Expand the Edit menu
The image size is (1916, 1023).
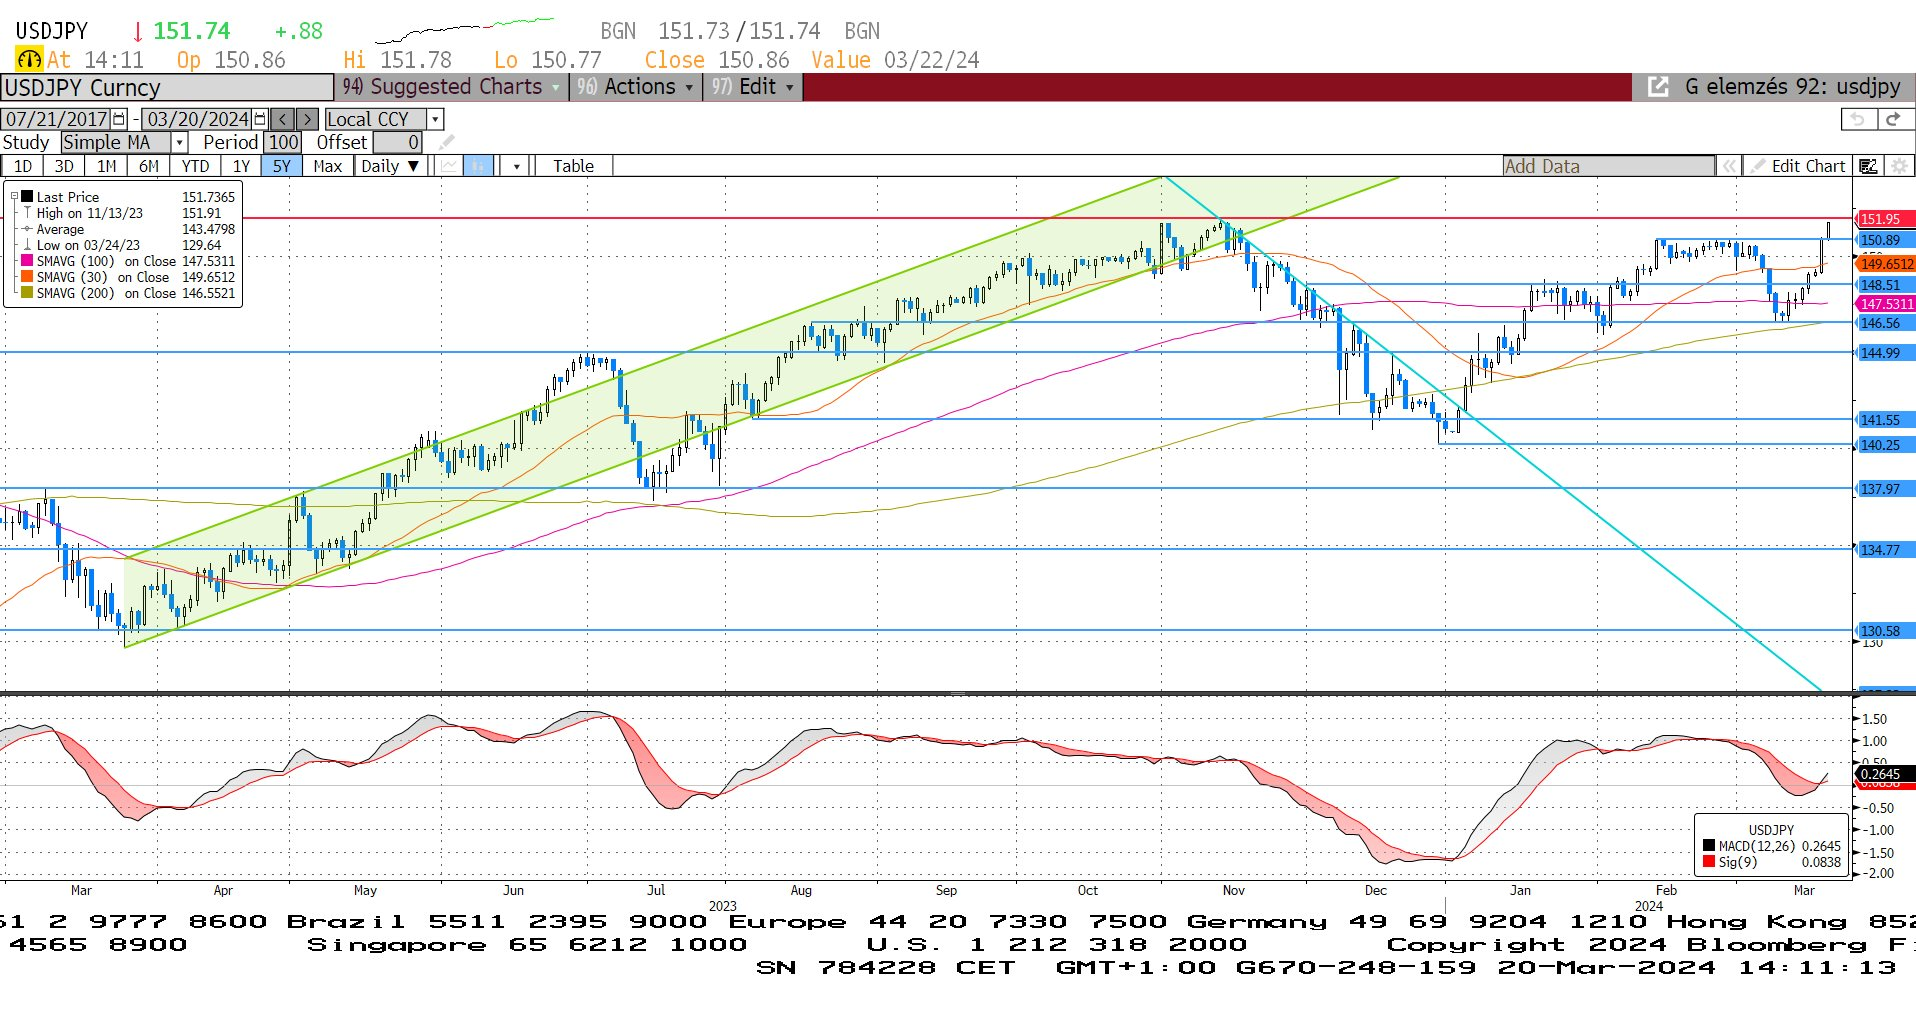point(753,87)
